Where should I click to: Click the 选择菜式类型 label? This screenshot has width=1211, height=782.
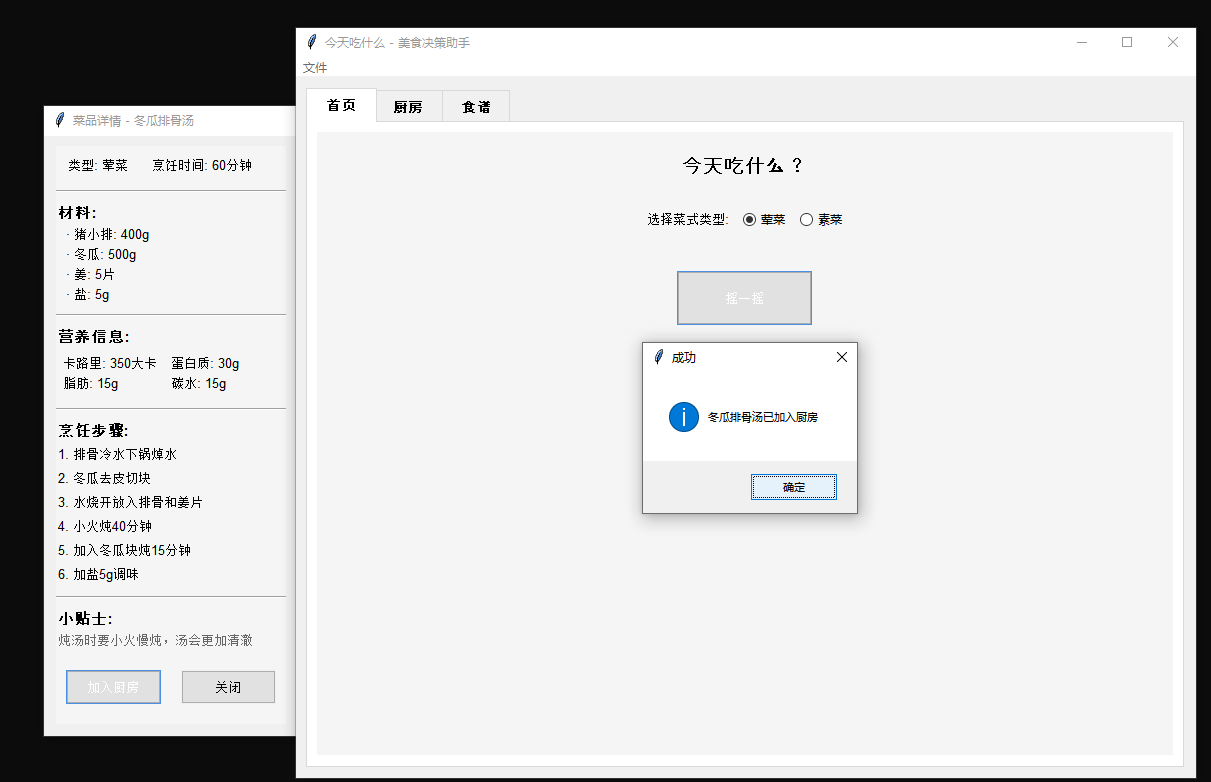689,220
